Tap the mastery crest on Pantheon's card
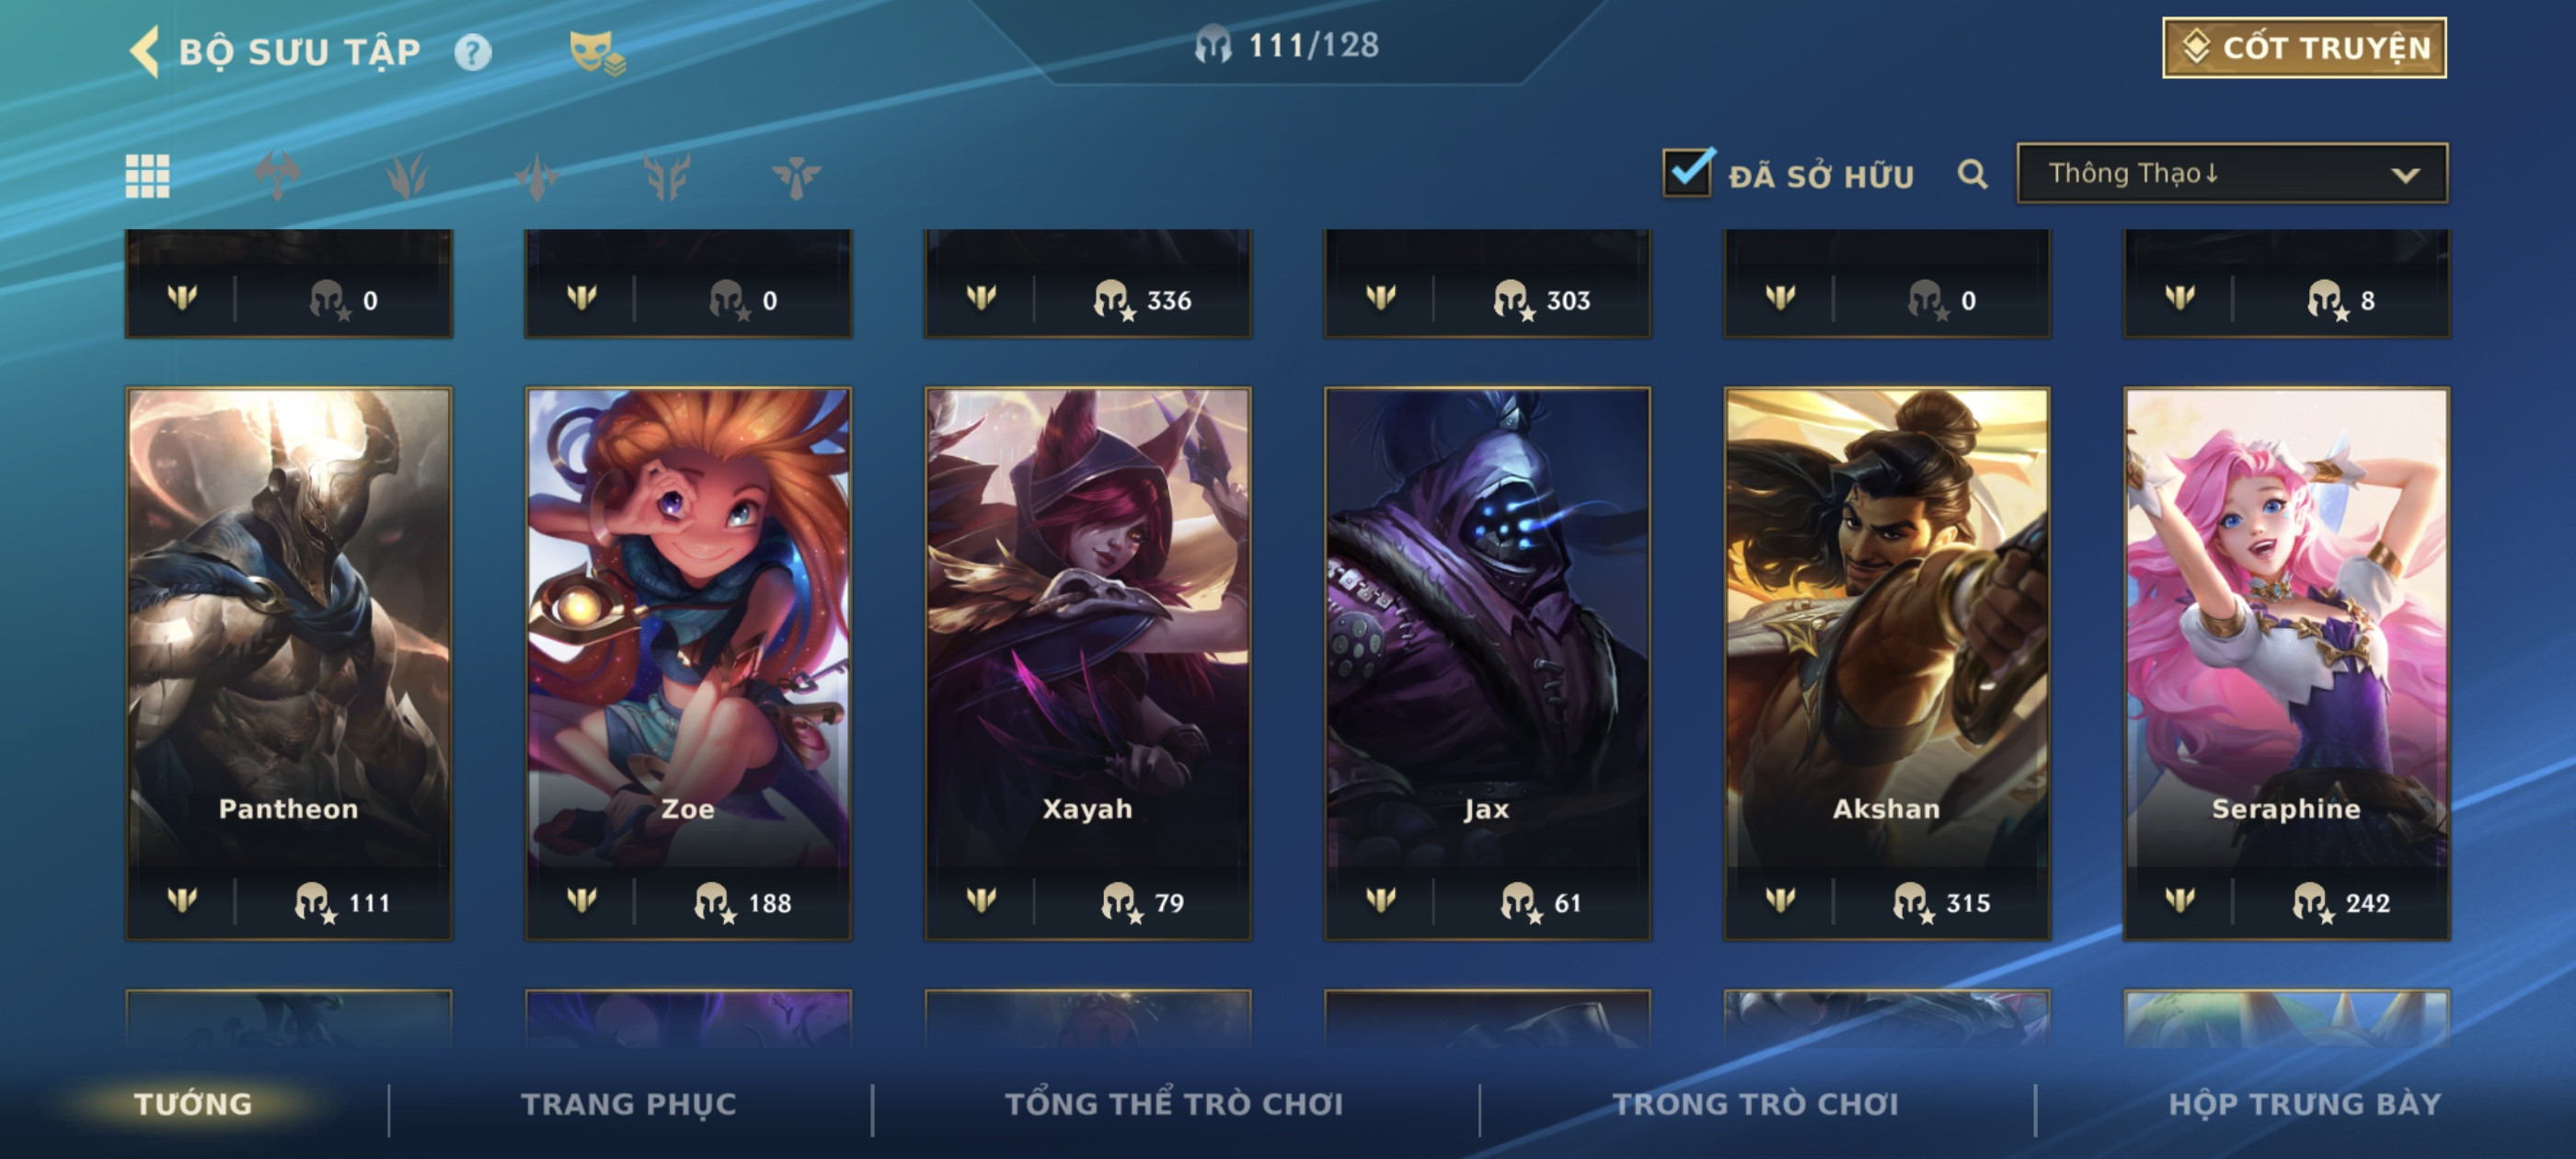 coord(182,899)
